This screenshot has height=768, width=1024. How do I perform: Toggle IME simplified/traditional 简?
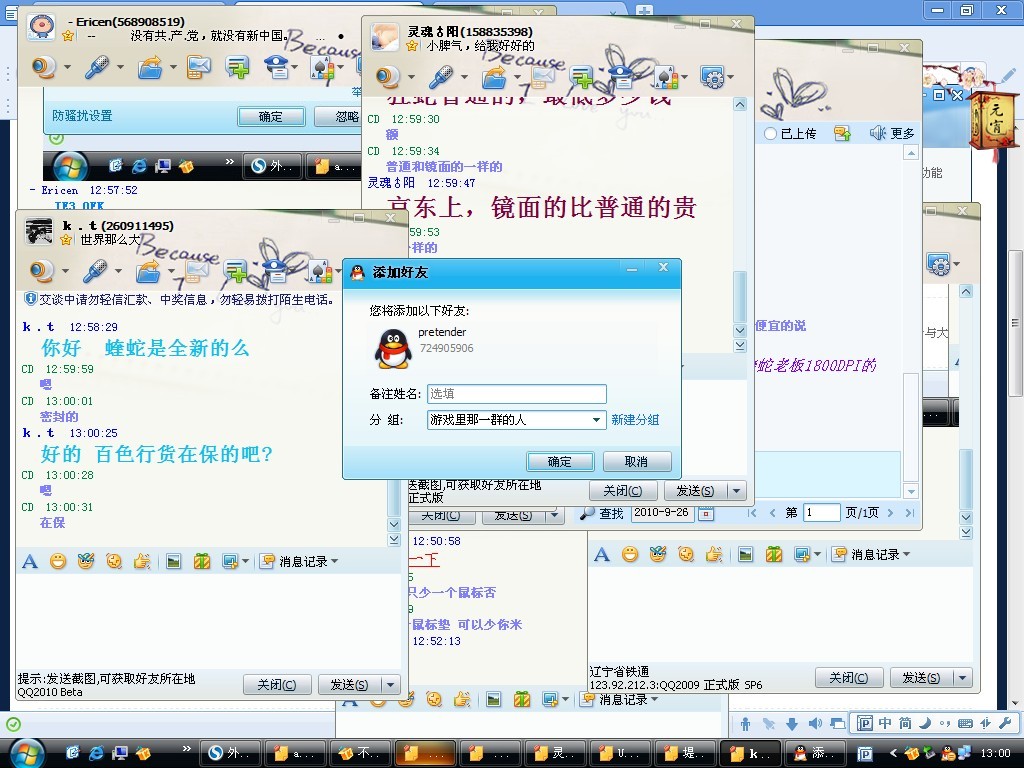point(905,723)
